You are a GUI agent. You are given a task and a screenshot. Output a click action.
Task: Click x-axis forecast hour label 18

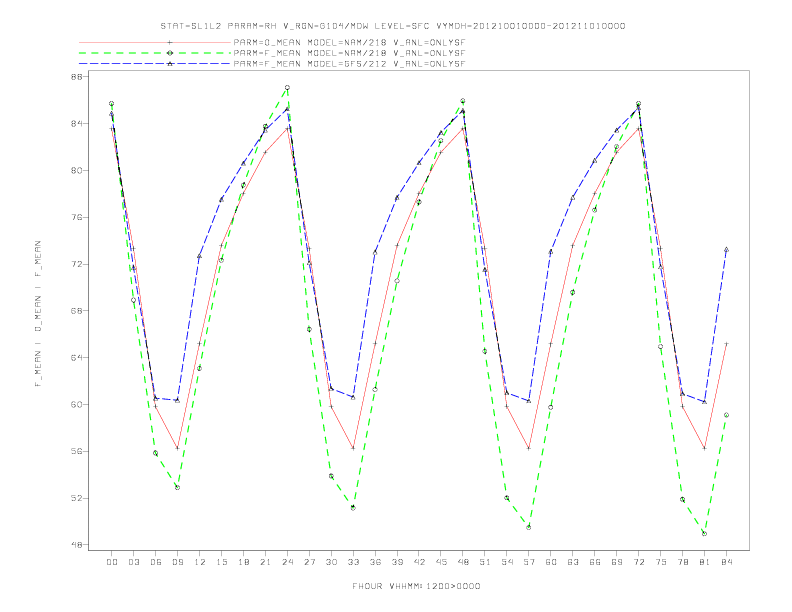[243, 562]
